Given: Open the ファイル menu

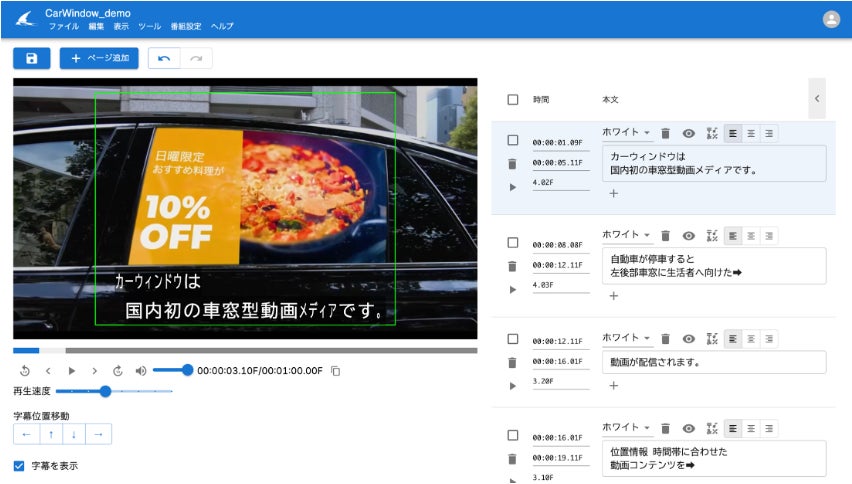Looking at the screenshot, I should [64, 26].
